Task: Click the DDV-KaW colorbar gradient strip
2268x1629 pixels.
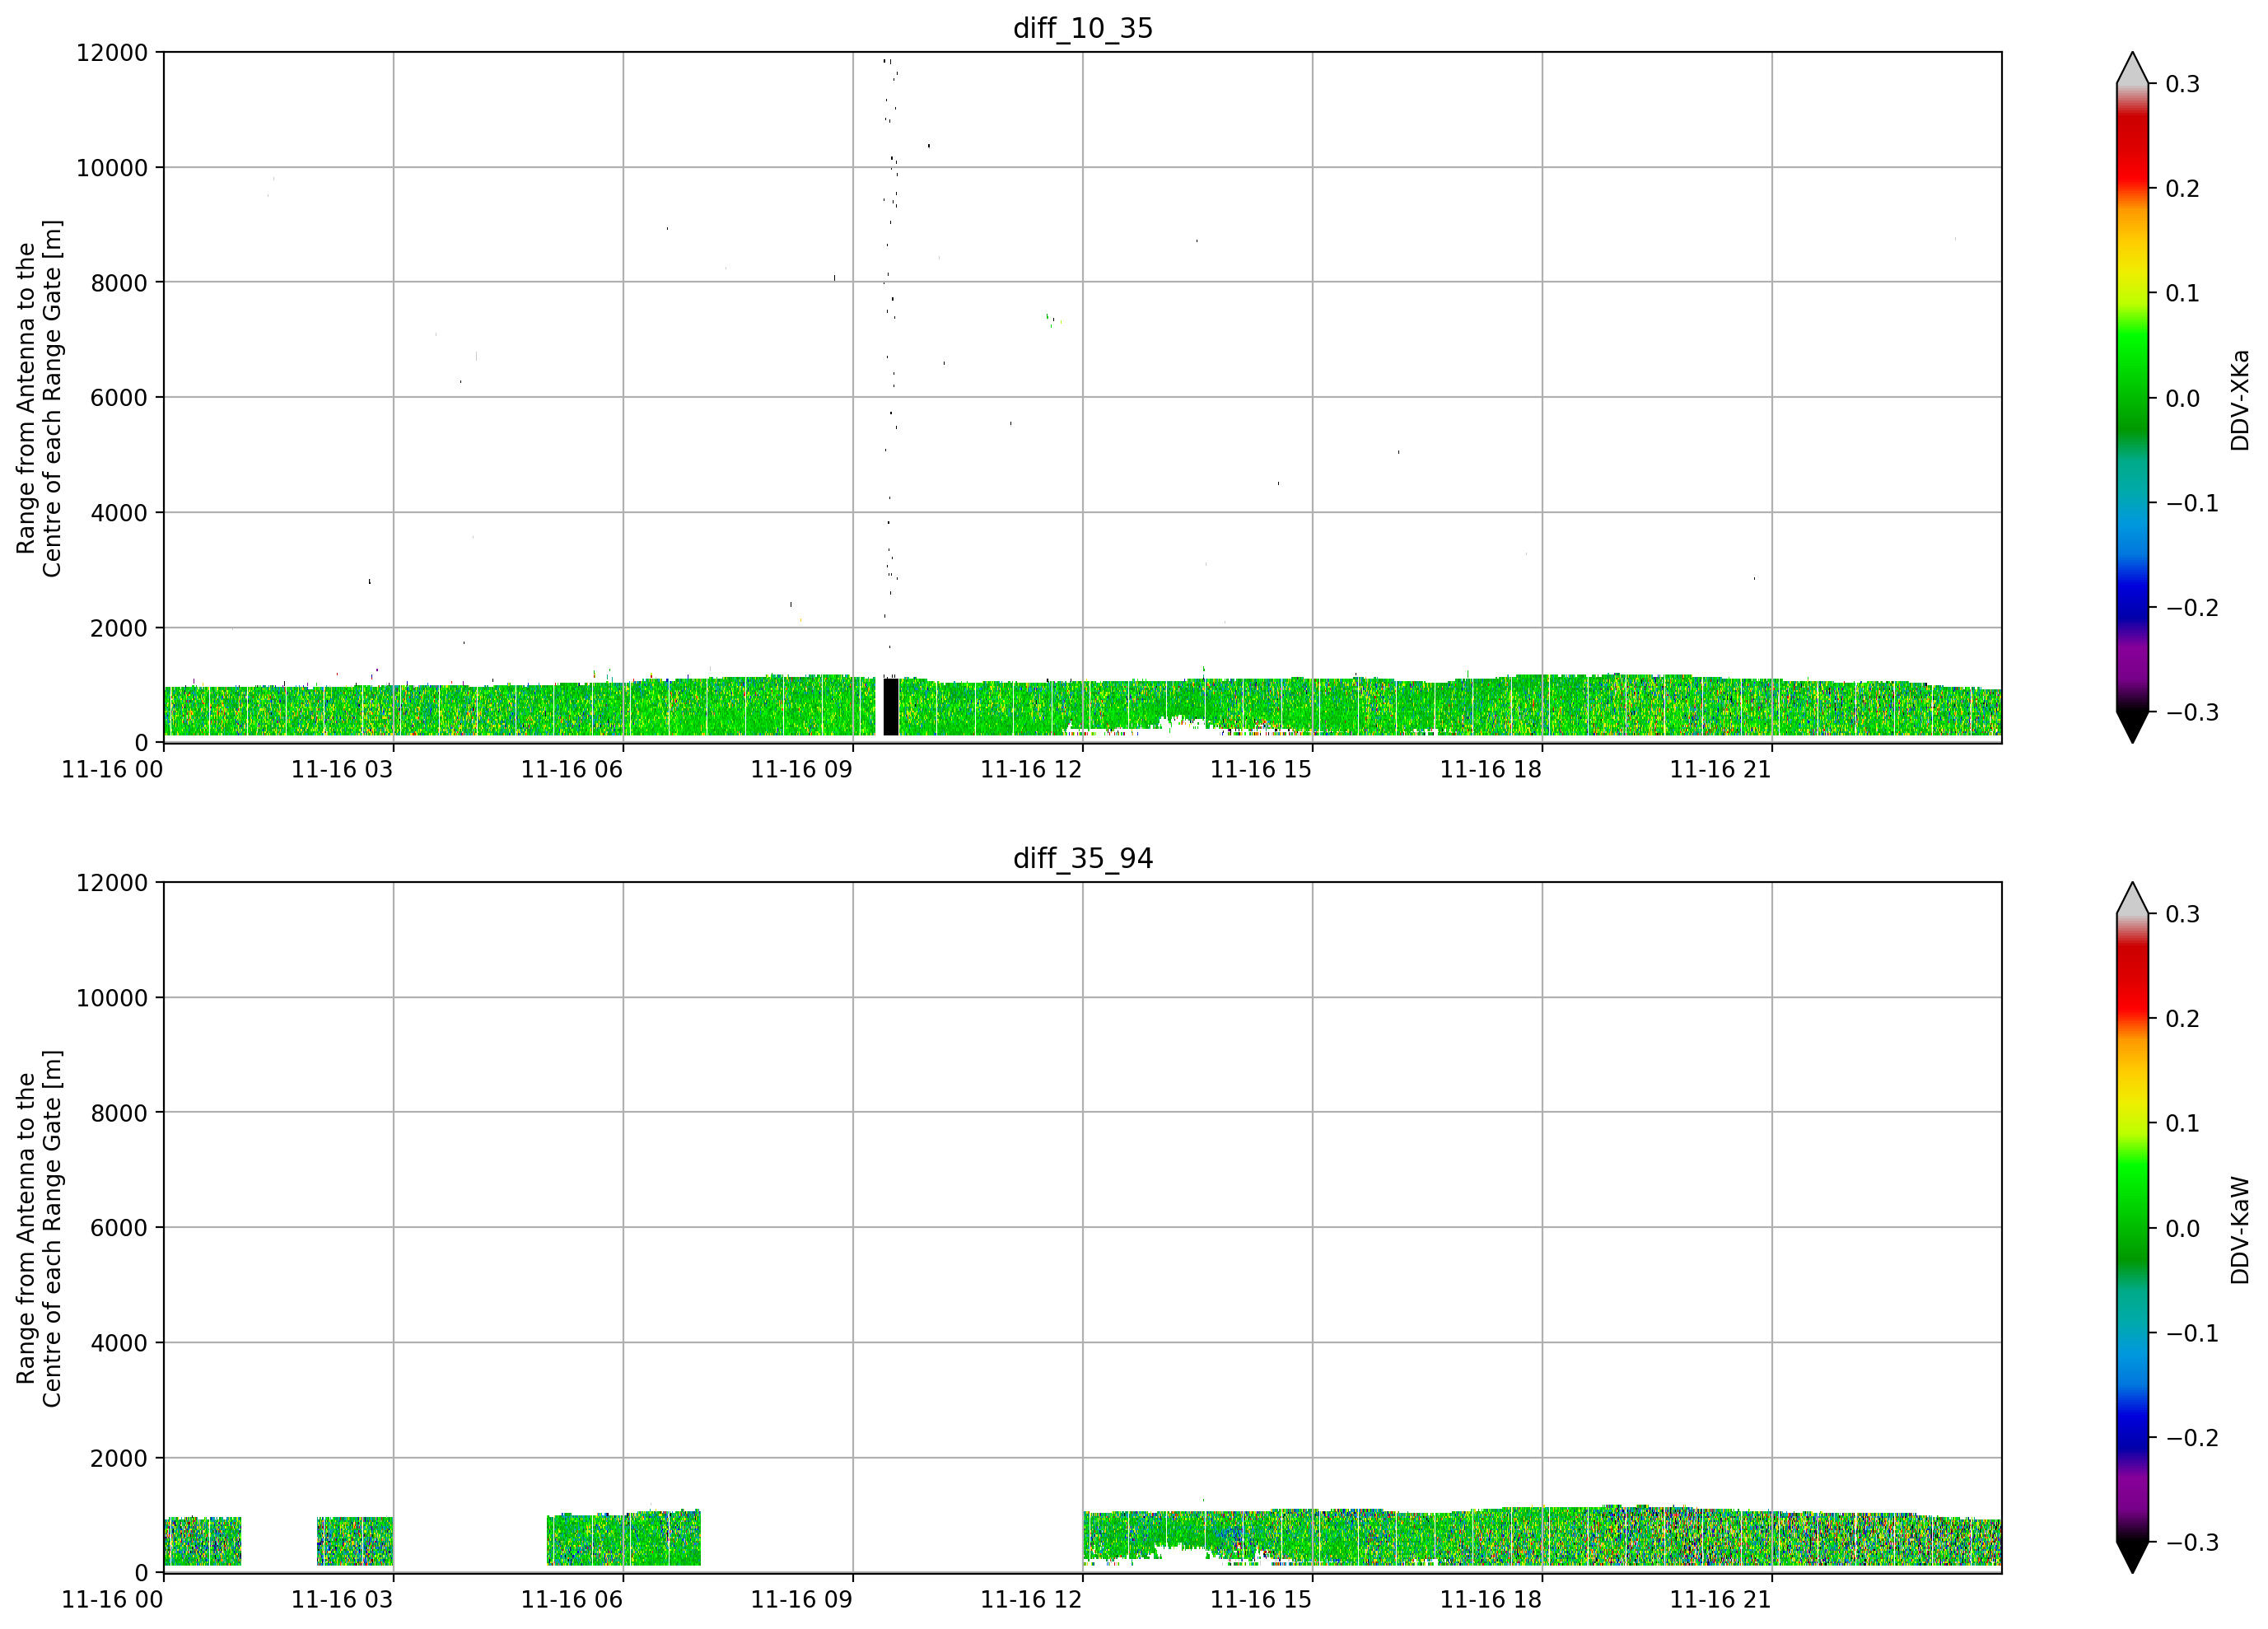Action: (2133, 1228)
